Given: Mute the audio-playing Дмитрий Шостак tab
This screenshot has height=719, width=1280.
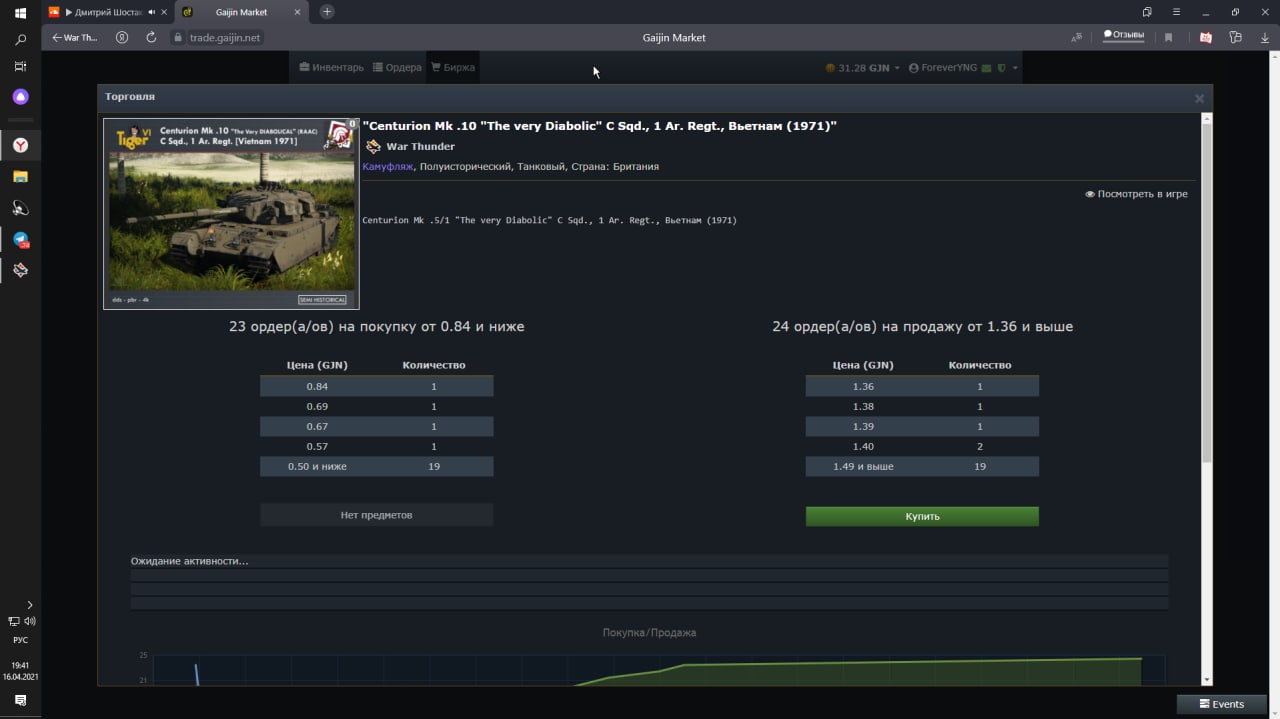Looking at the screenshot, I should point(151,12).
